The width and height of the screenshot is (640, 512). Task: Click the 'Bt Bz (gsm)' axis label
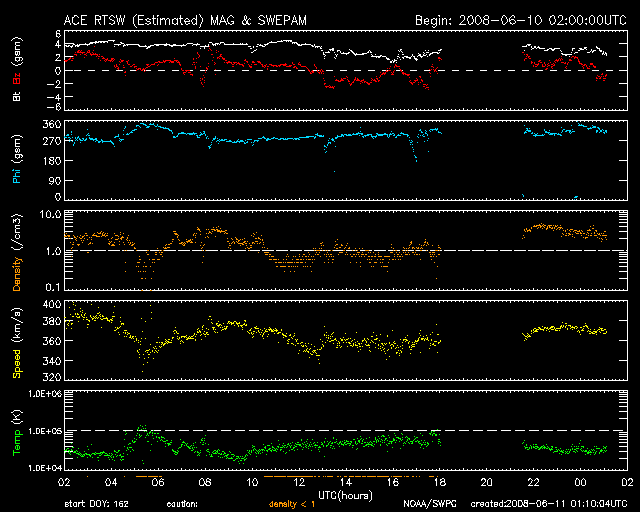[17, 69]
